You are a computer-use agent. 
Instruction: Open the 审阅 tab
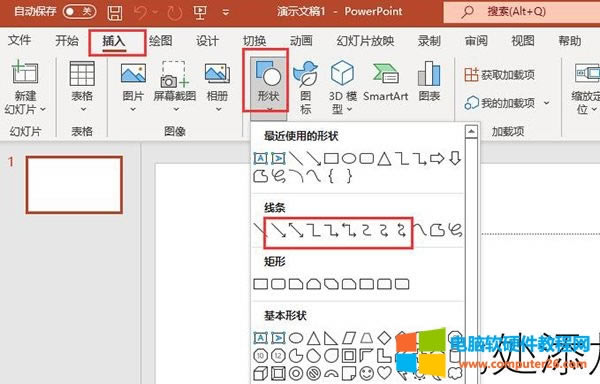(476, 40)
